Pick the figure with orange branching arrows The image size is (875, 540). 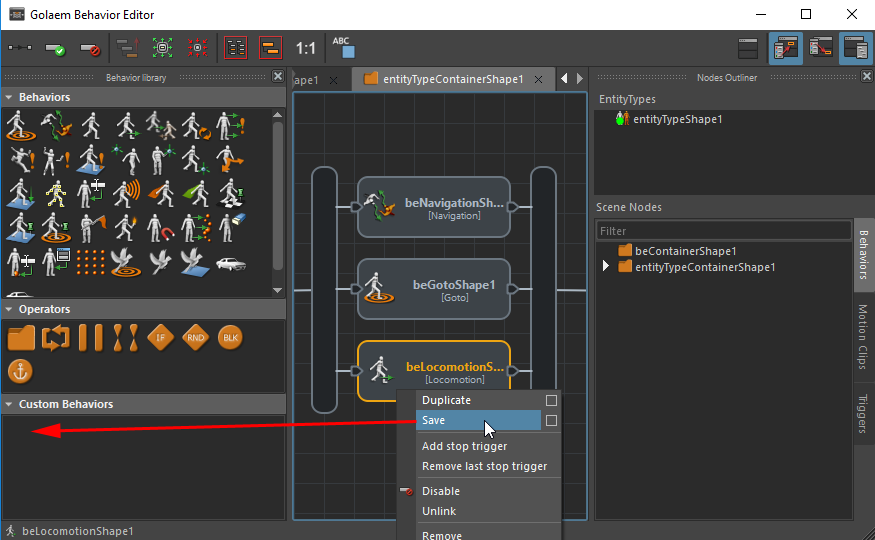pos(230,160)
